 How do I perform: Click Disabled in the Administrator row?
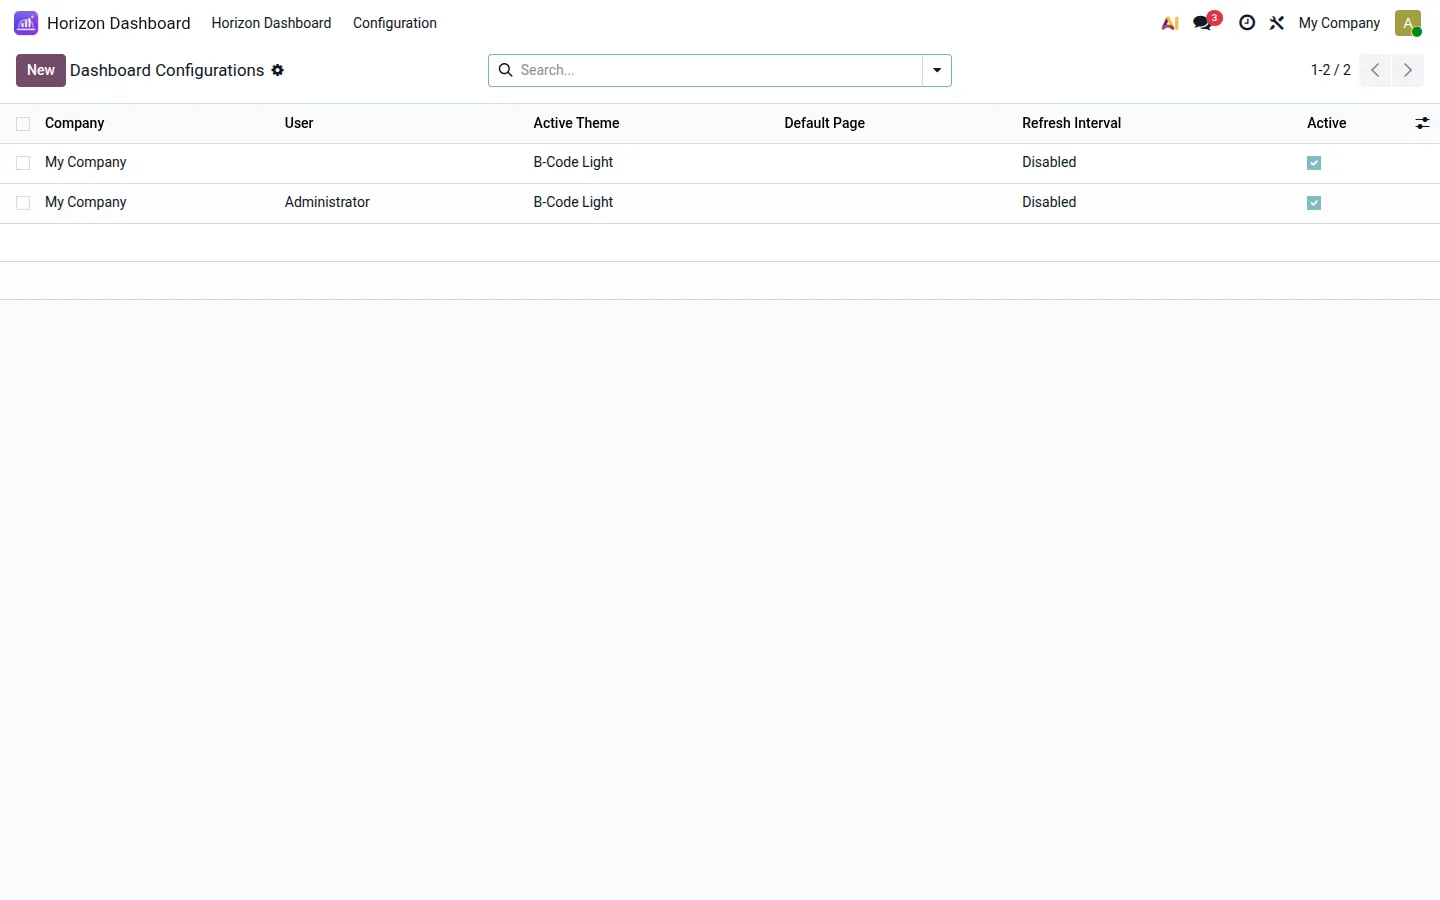click(x=1049, y=202)
